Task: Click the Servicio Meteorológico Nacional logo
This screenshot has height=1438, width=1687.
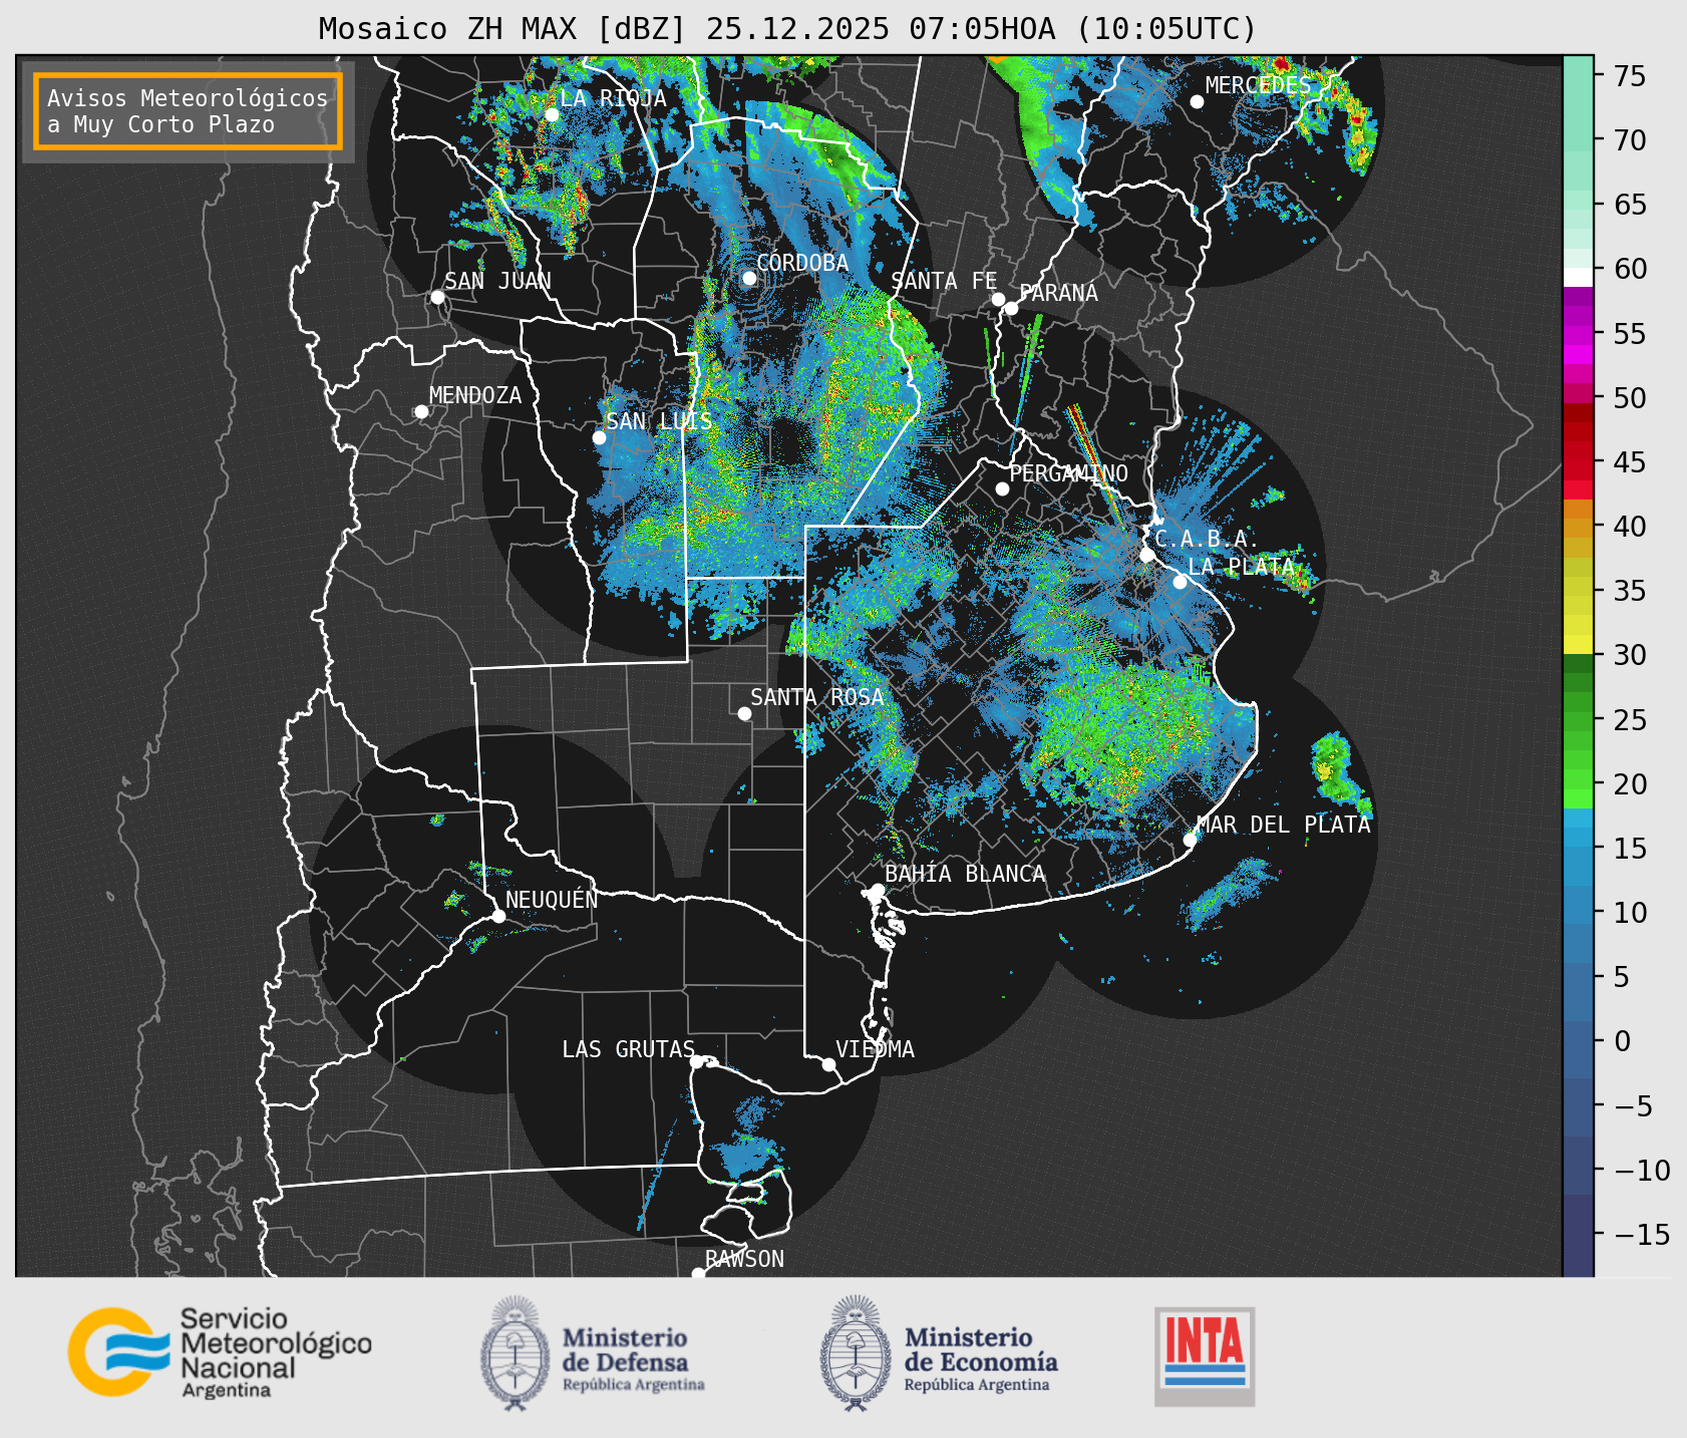Action: coord(220,1352)
